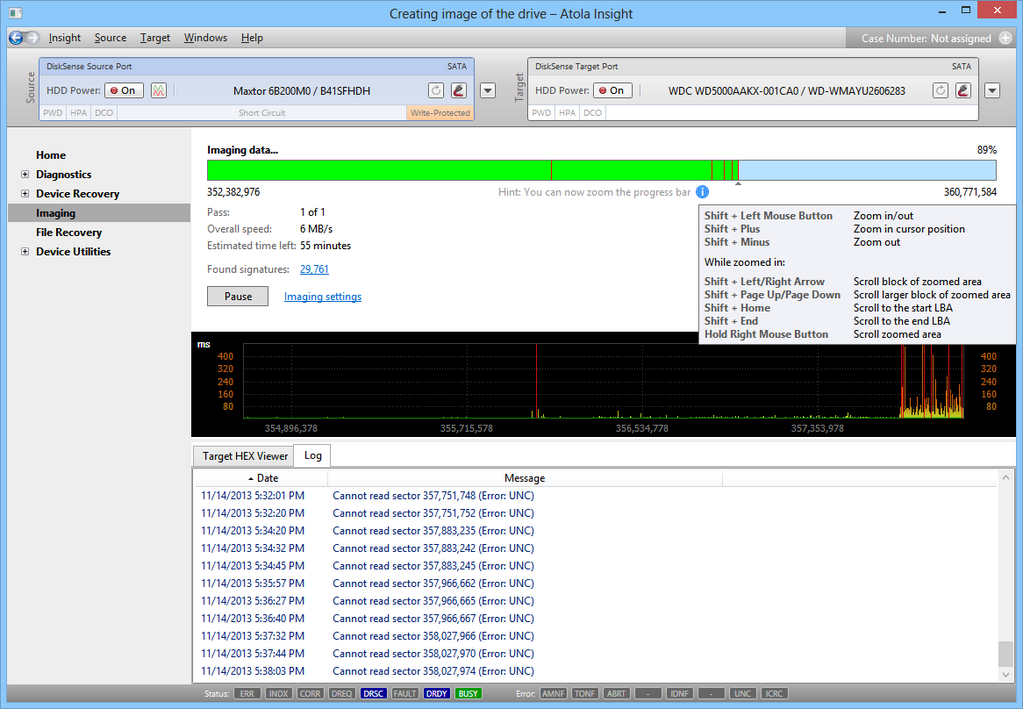The image size is (1023, 709).
Task: Switch to Target HEX Viewer tab
Action: pyautogui.click(x=245, y=456)
